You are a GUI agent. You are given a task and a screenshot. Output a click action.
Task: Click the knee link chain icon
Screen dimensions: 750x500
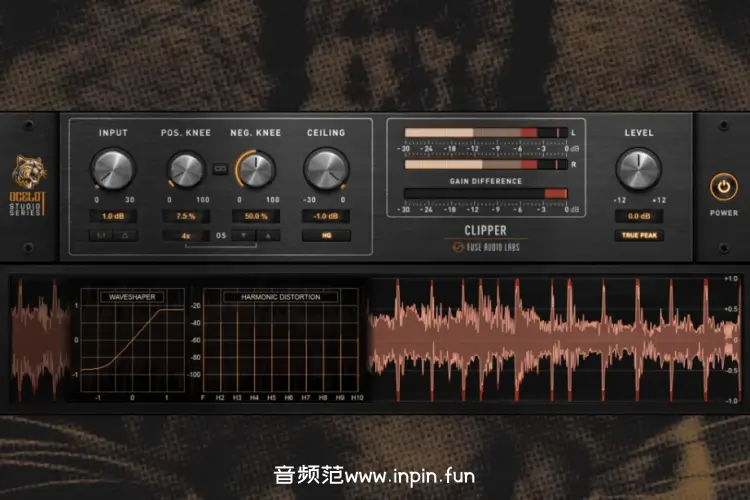click(x=221, y=168)
